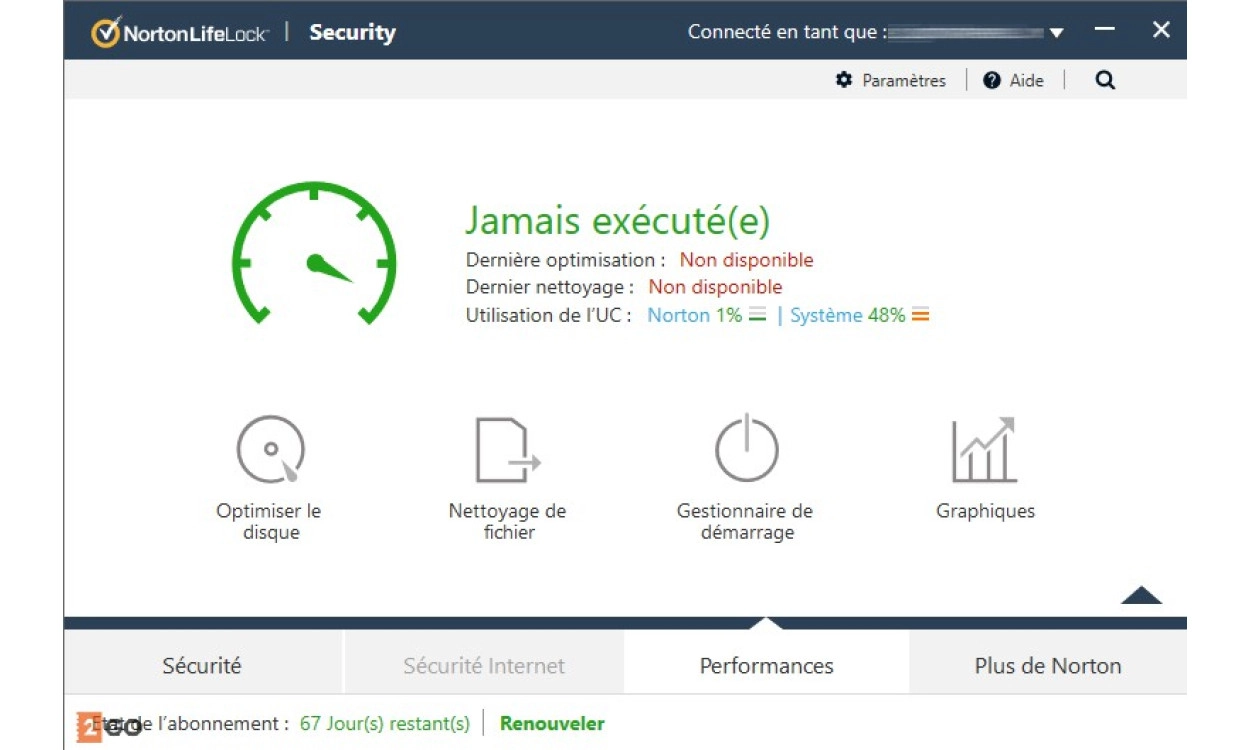
Task: Click the search magnifier icon
Action: click(1104, 81)
